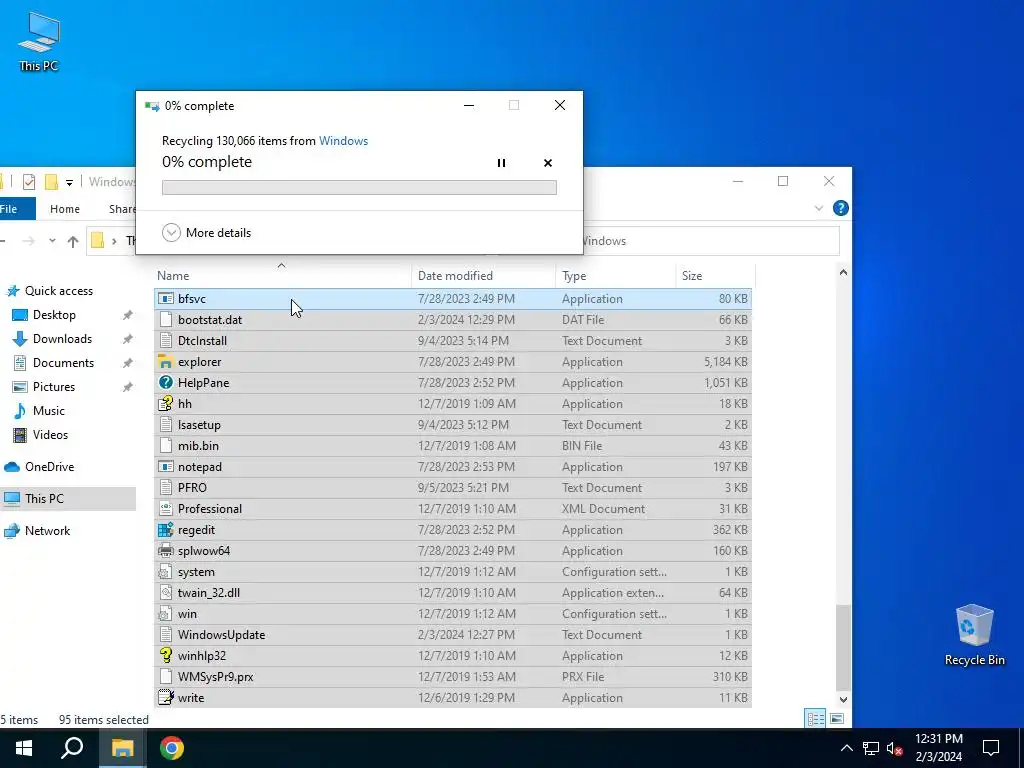This screenshot has width=1024, height=768.
Task: Expand More details in progress dialog
Action: tap(206, 232)
